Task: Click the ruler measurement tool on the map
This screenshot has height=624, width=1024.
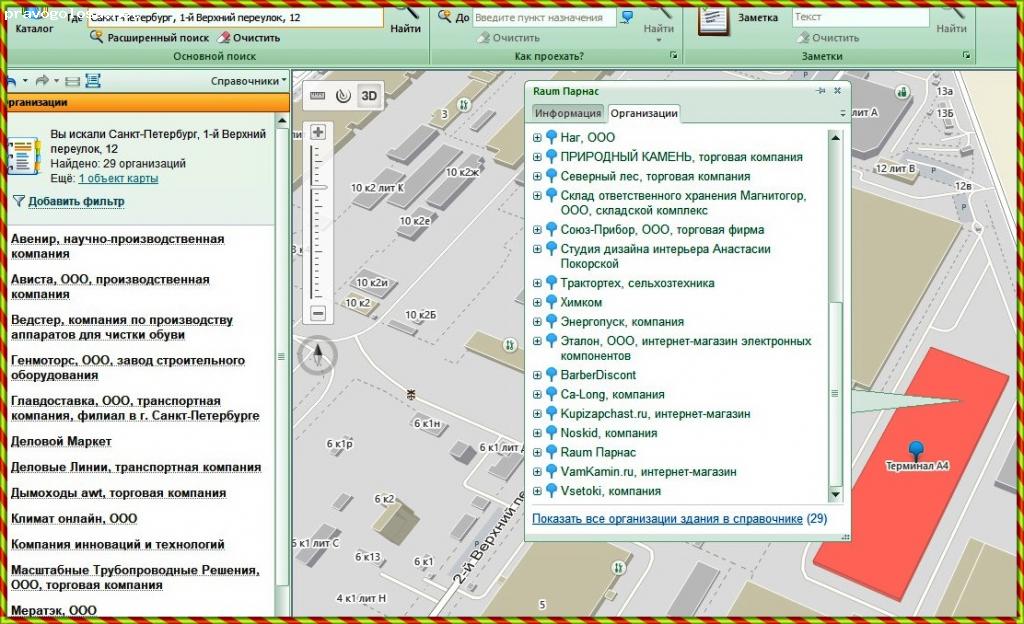Action: pyautogui.click(x=318, y=96)
